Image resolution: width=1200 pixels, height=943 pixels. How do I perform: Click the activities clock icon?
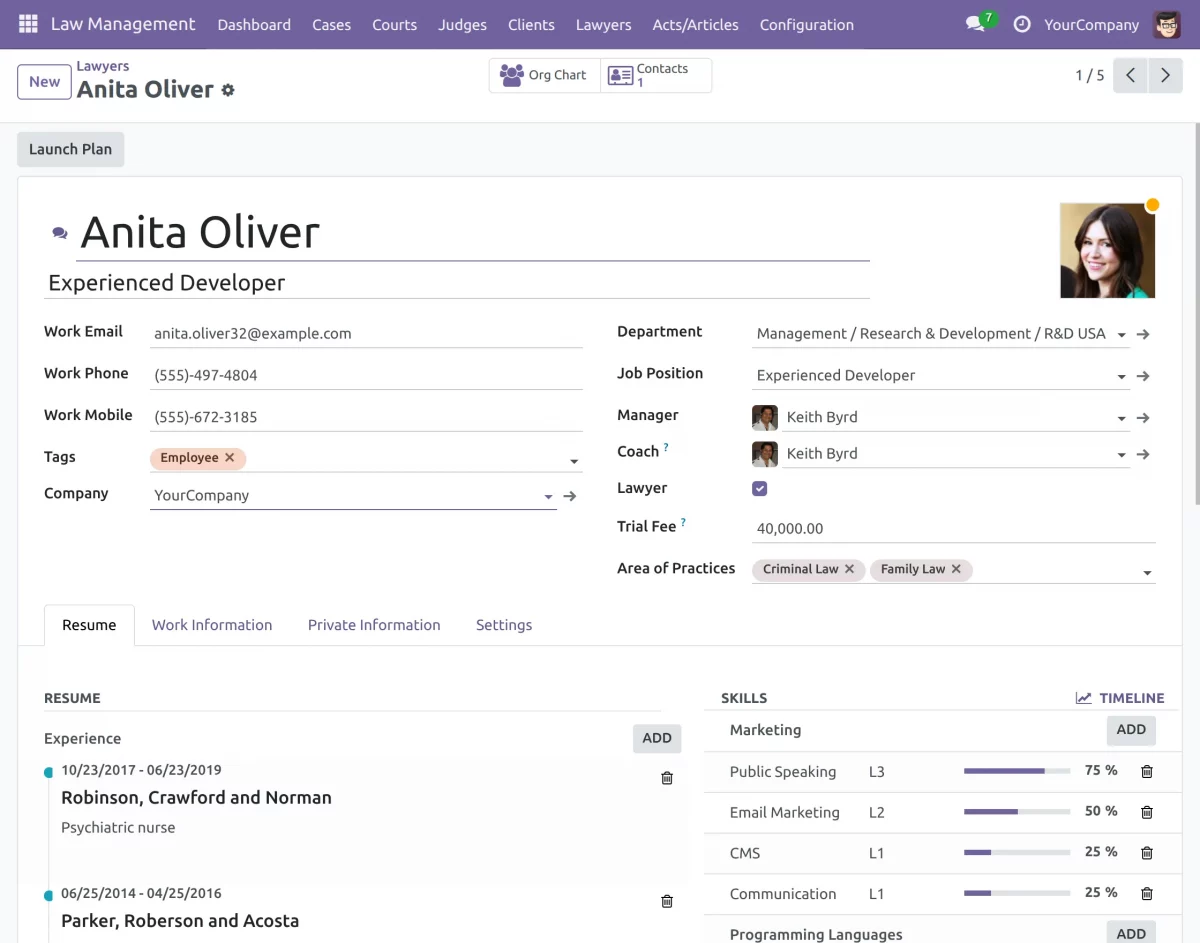[x=1021, y=24]
